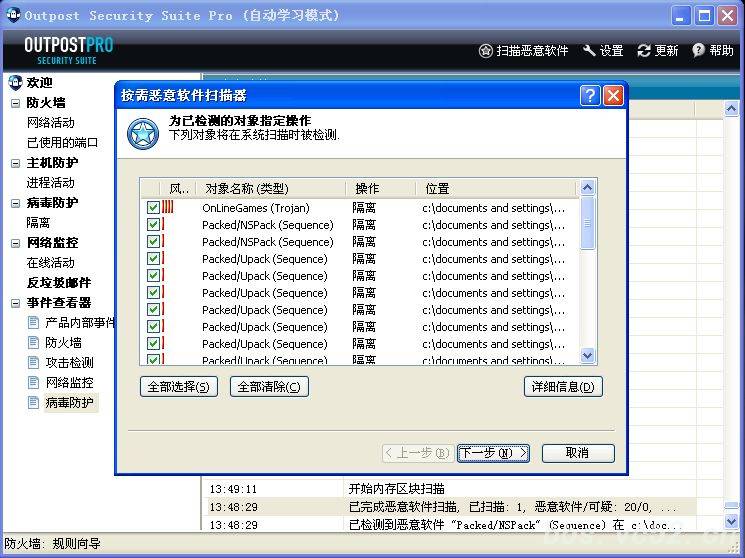Click the 隔离 action for second NSPack row
The image size is (745, 558).
click(364, 242)
